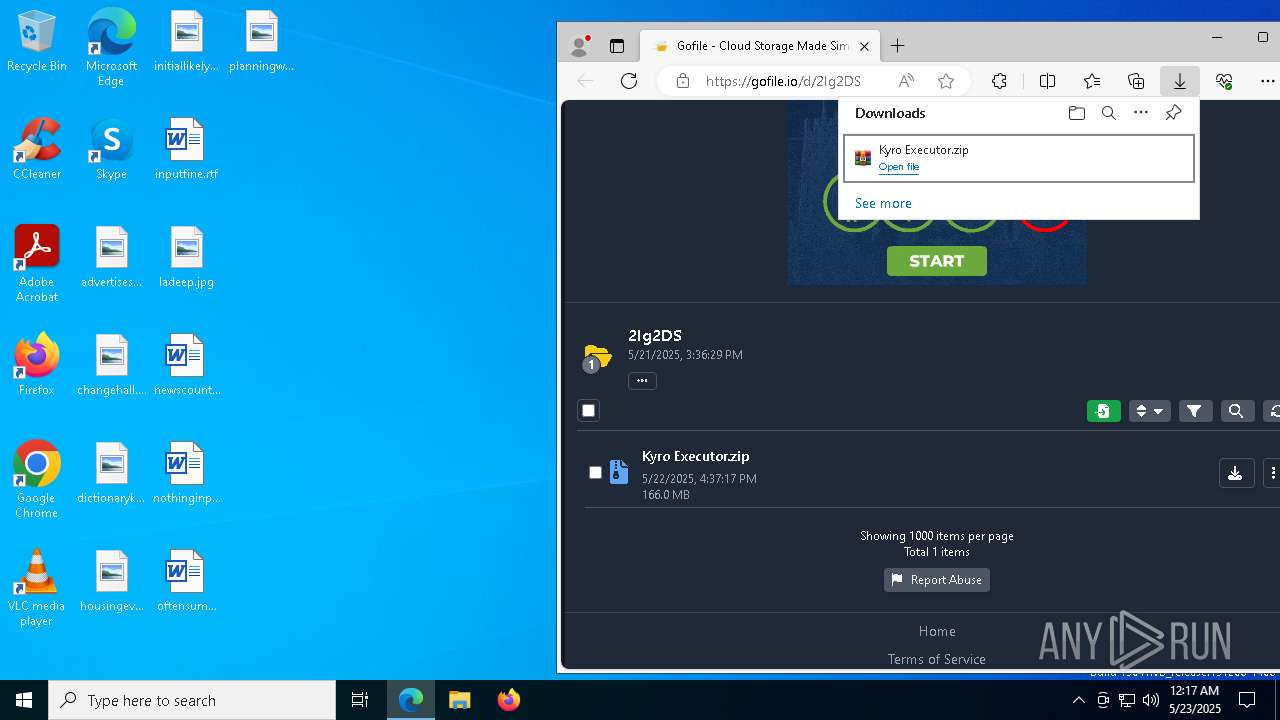Tick the Kyro Executor.zip checkbox
The height and width of the screenshot is (720, 1280).
pos(595,472)
